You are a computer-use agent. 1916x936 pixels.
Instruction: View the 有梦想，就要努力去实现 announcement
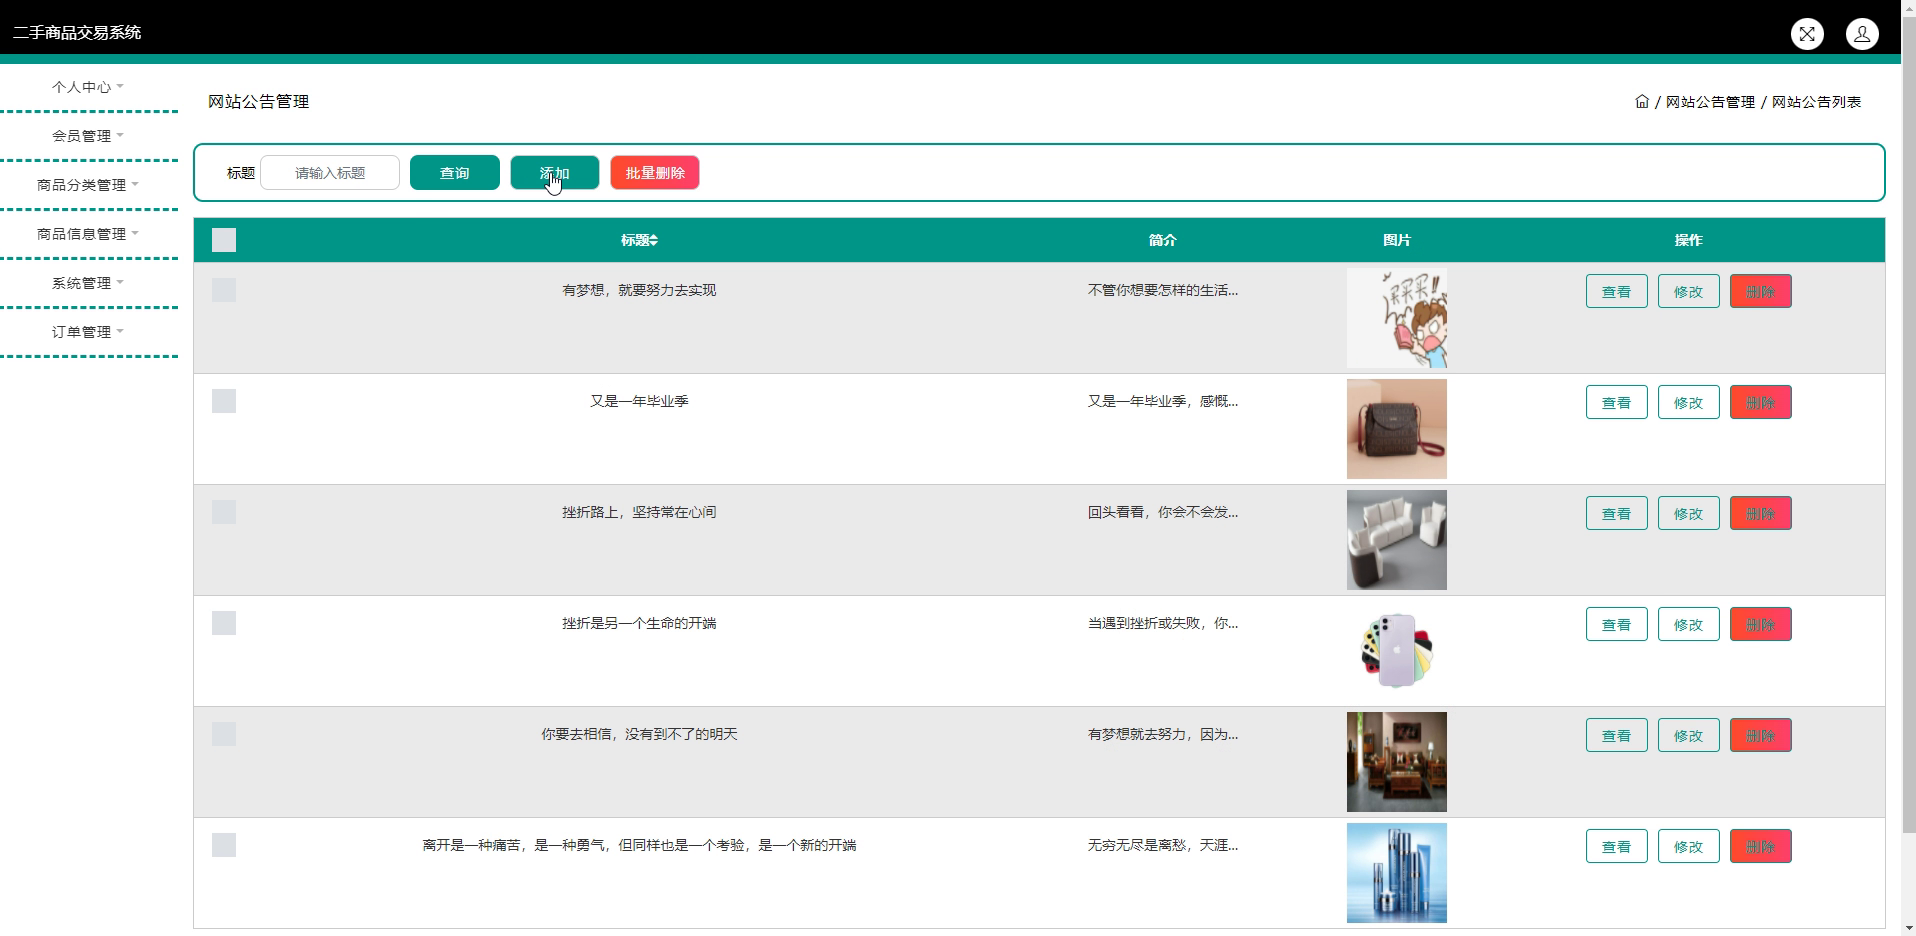tap(1617, 292)
